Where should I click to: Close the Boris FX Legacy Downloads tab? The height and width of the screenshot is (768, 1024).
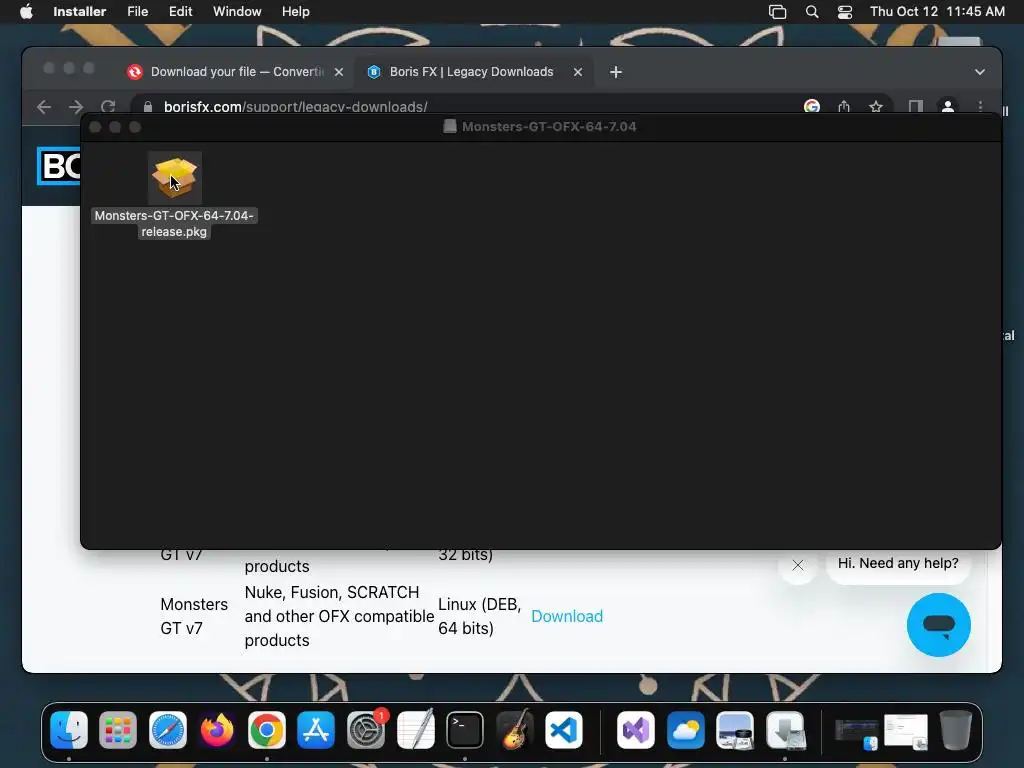coord(578,72)
